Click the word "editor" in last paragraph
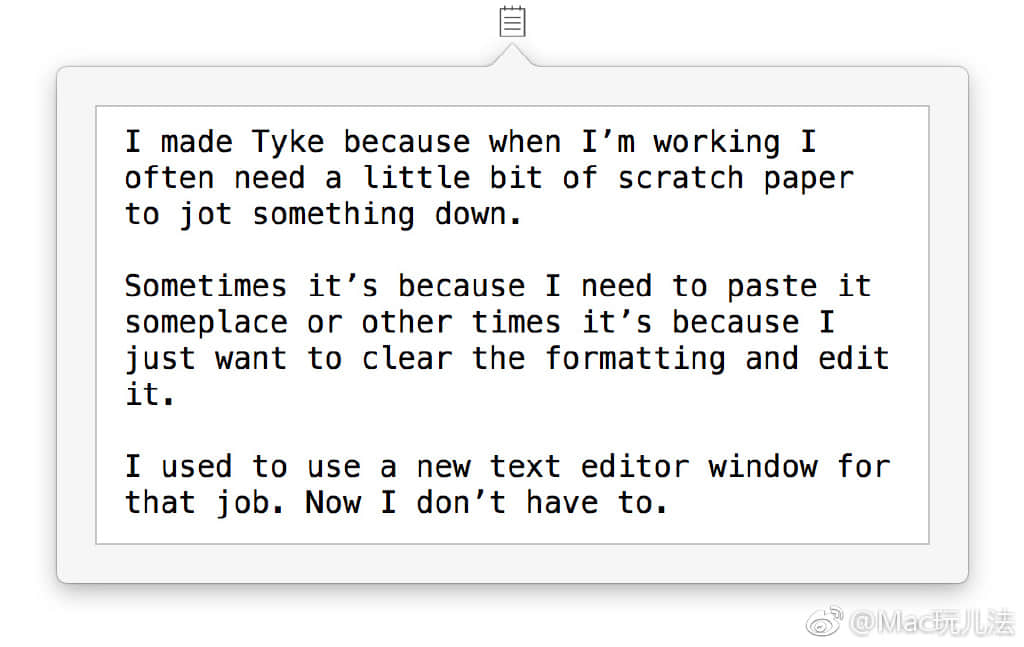 tap(635, 466)
